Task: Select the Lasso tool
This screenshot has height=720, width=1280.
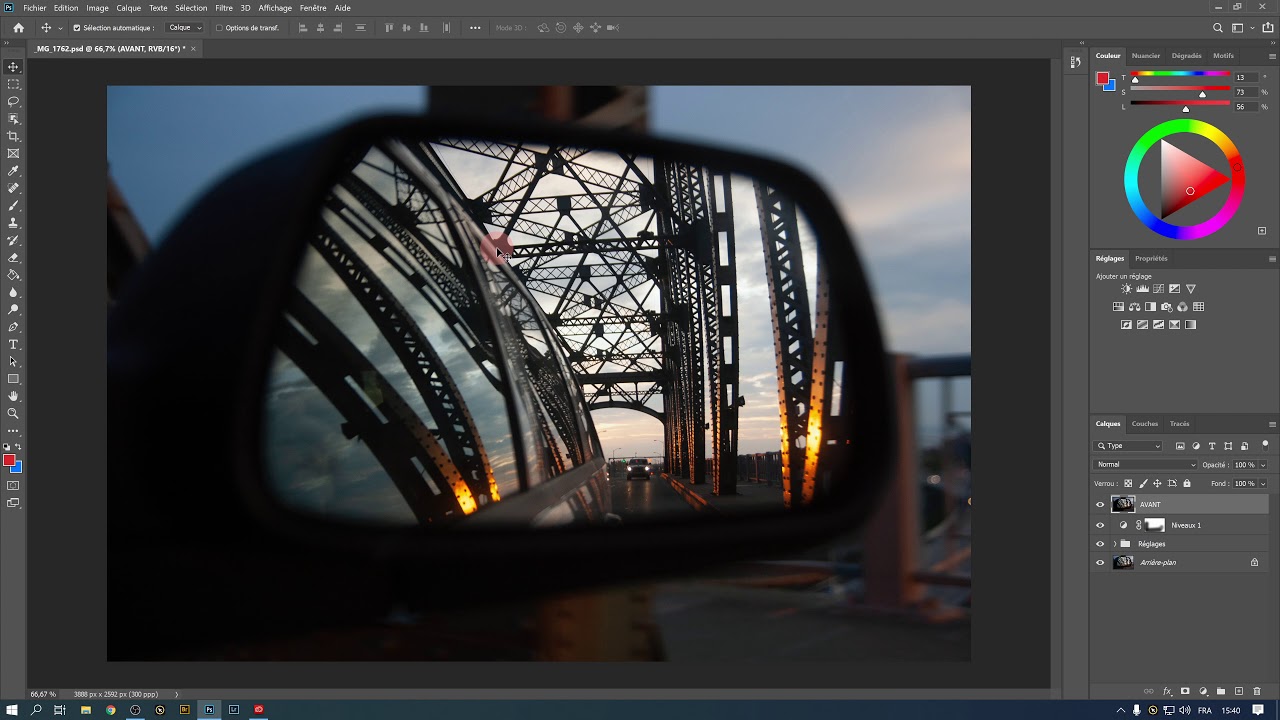Action: tap(13, 102)
